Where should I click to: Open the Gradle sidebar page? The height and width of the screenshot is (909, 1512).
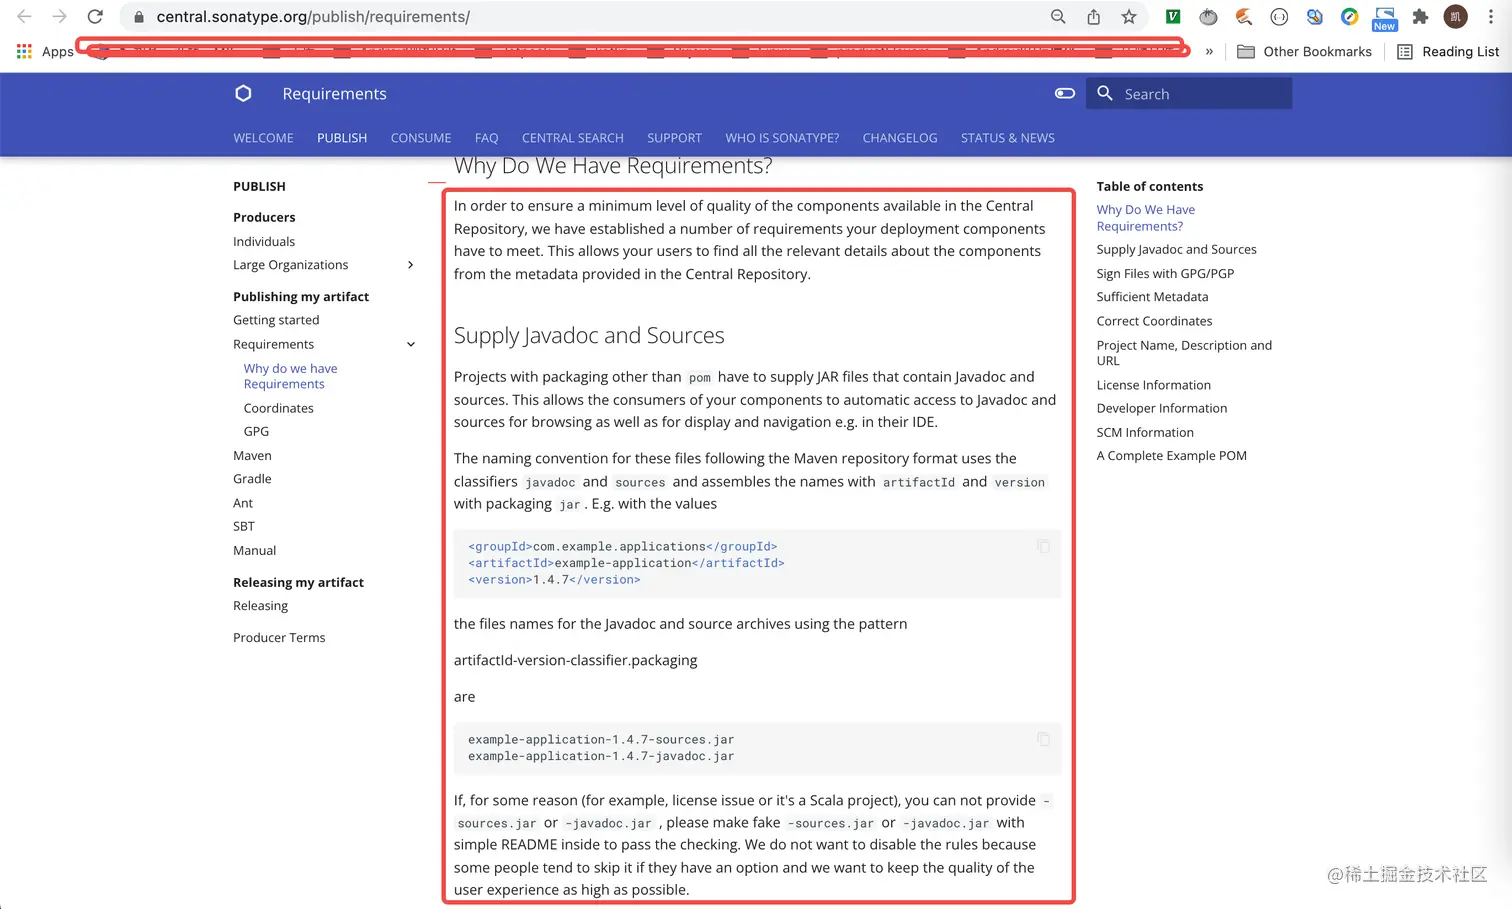[252, 479]
